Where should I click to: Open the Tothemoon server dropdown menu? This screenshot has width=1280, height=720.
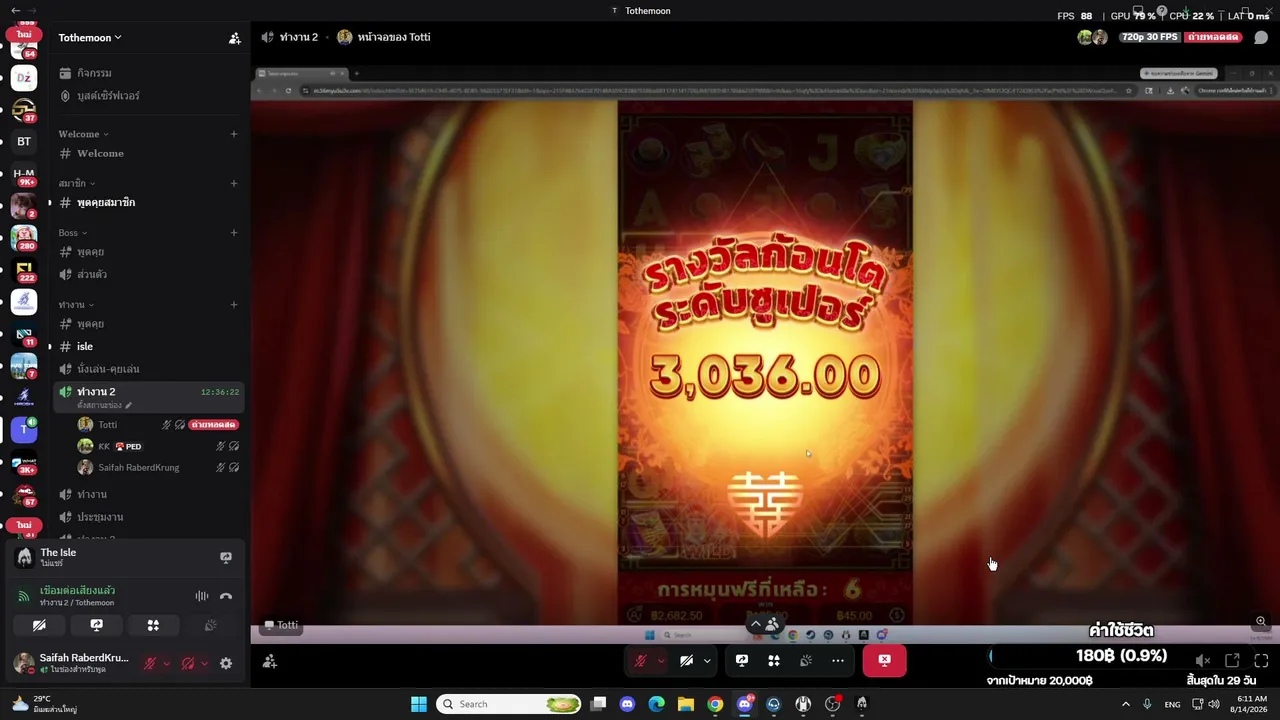point(89,38)
